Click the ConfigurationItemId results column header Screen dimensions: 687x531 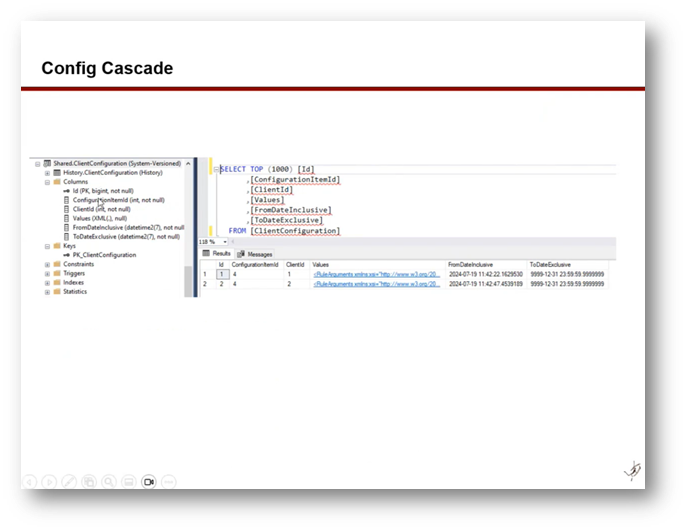(x=255, y=265)
